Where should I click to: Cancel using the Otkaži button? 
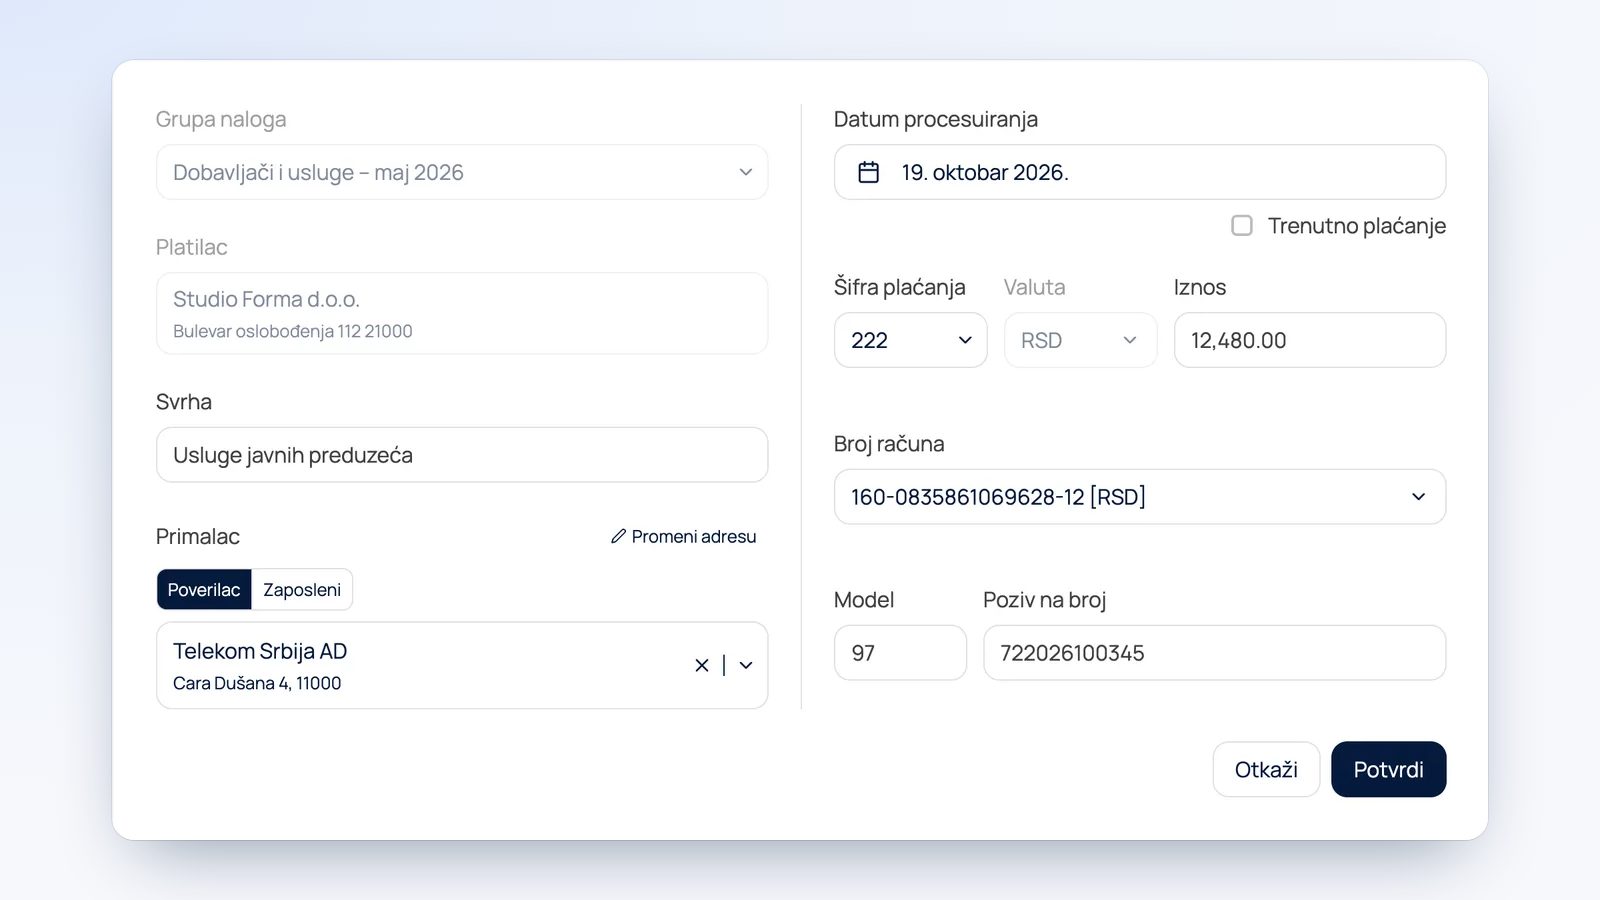(1266, 769)
